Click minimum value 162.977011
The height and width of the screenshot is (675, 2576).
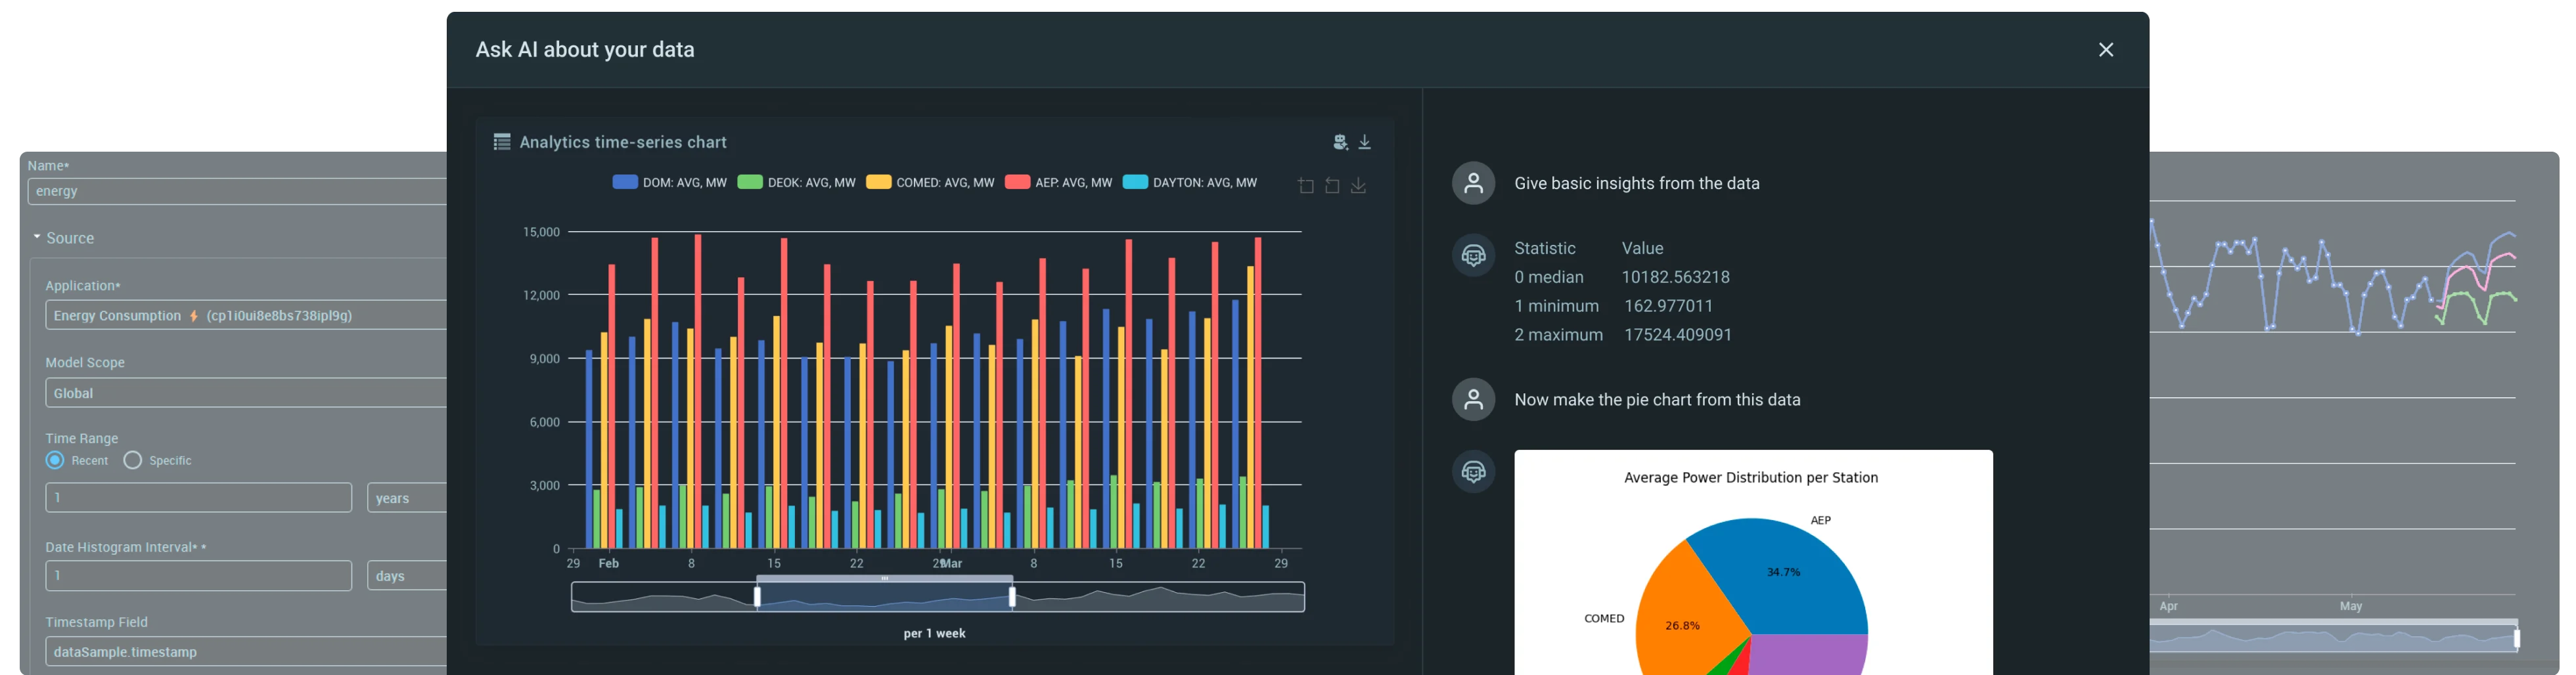[x=1668, y=306]
